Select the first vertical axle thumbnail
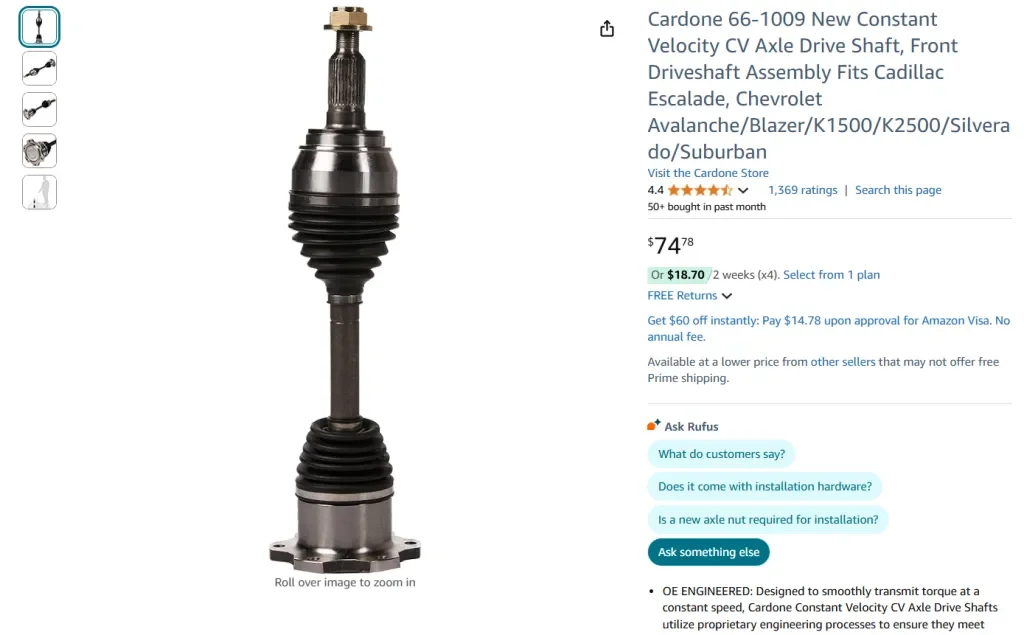The image size is (1024, 635). pyautogui.click(x=39, y=27)
